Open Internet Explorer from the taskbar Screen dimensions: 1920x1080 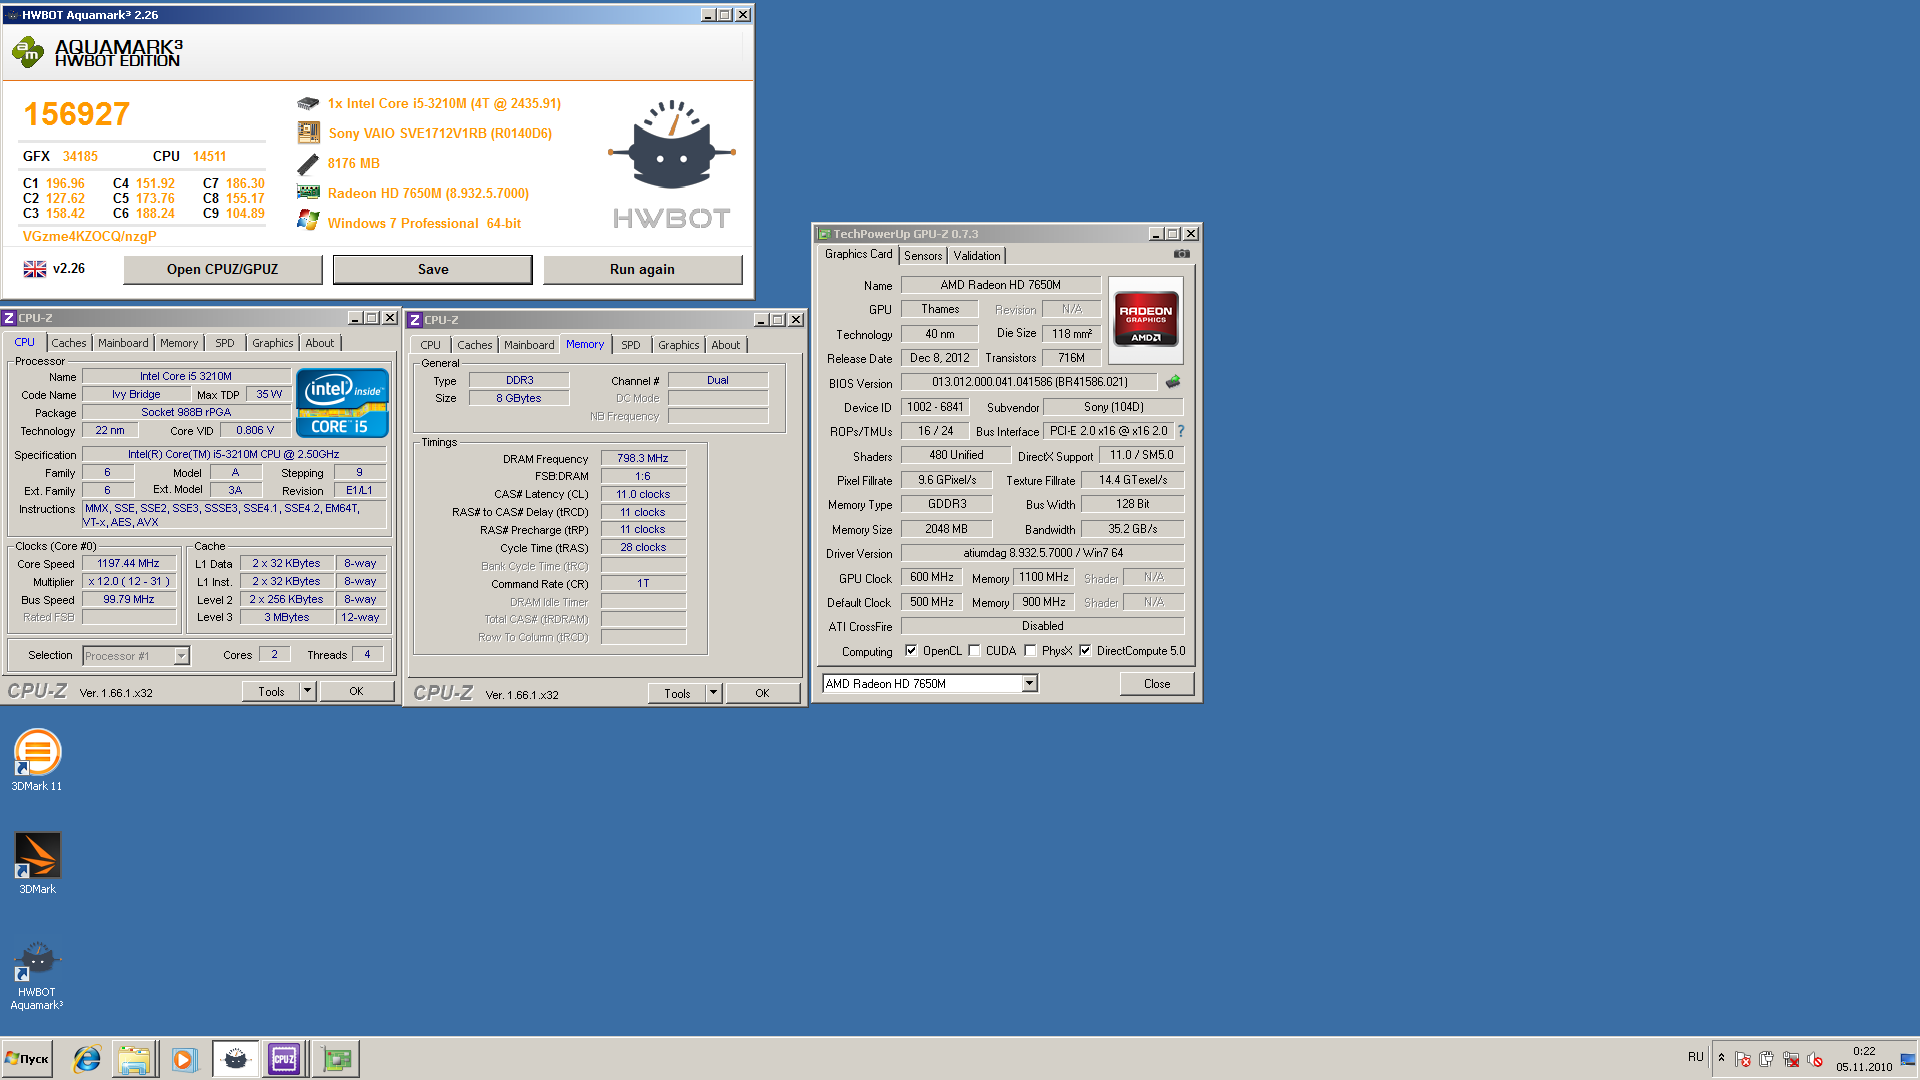click(87, 1059)
